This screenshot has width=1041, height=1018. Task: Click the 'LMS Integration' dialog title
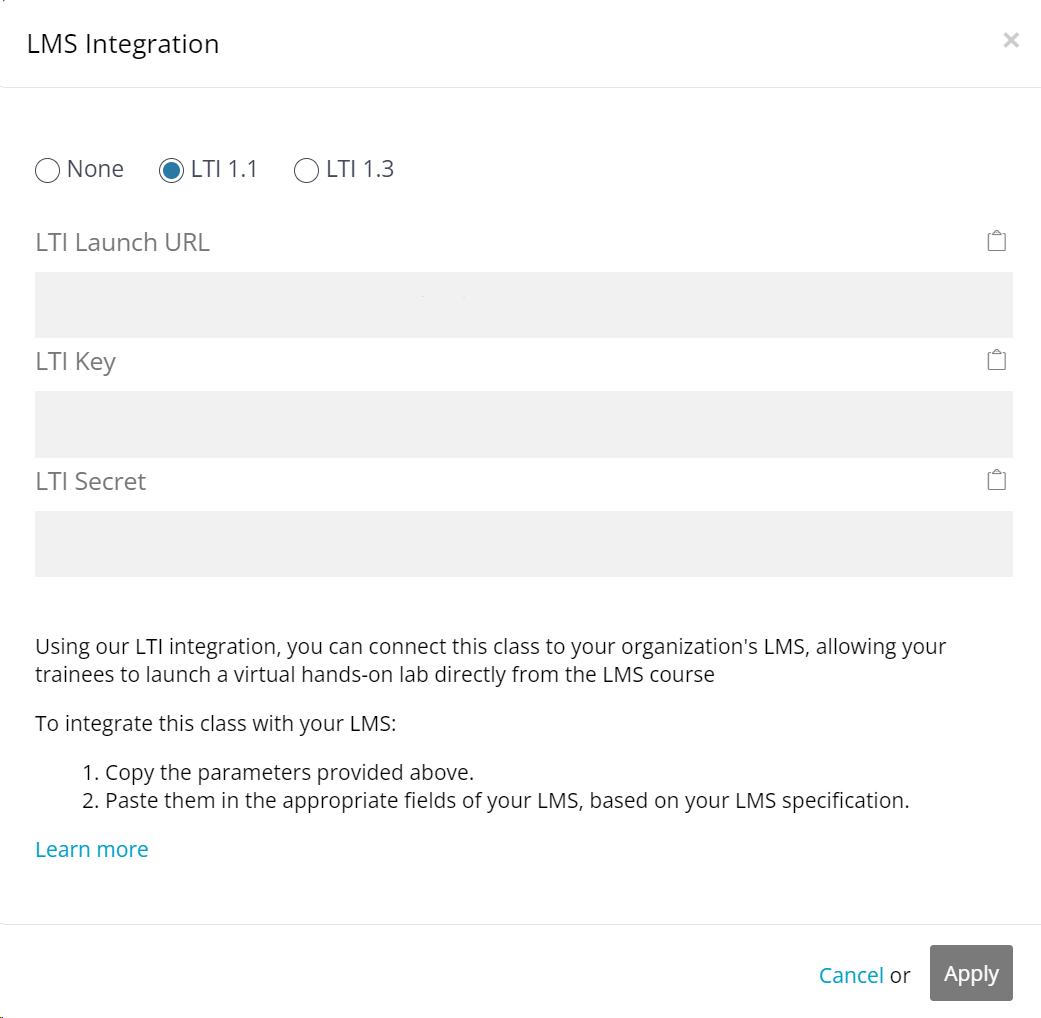[x=123, y=44]
